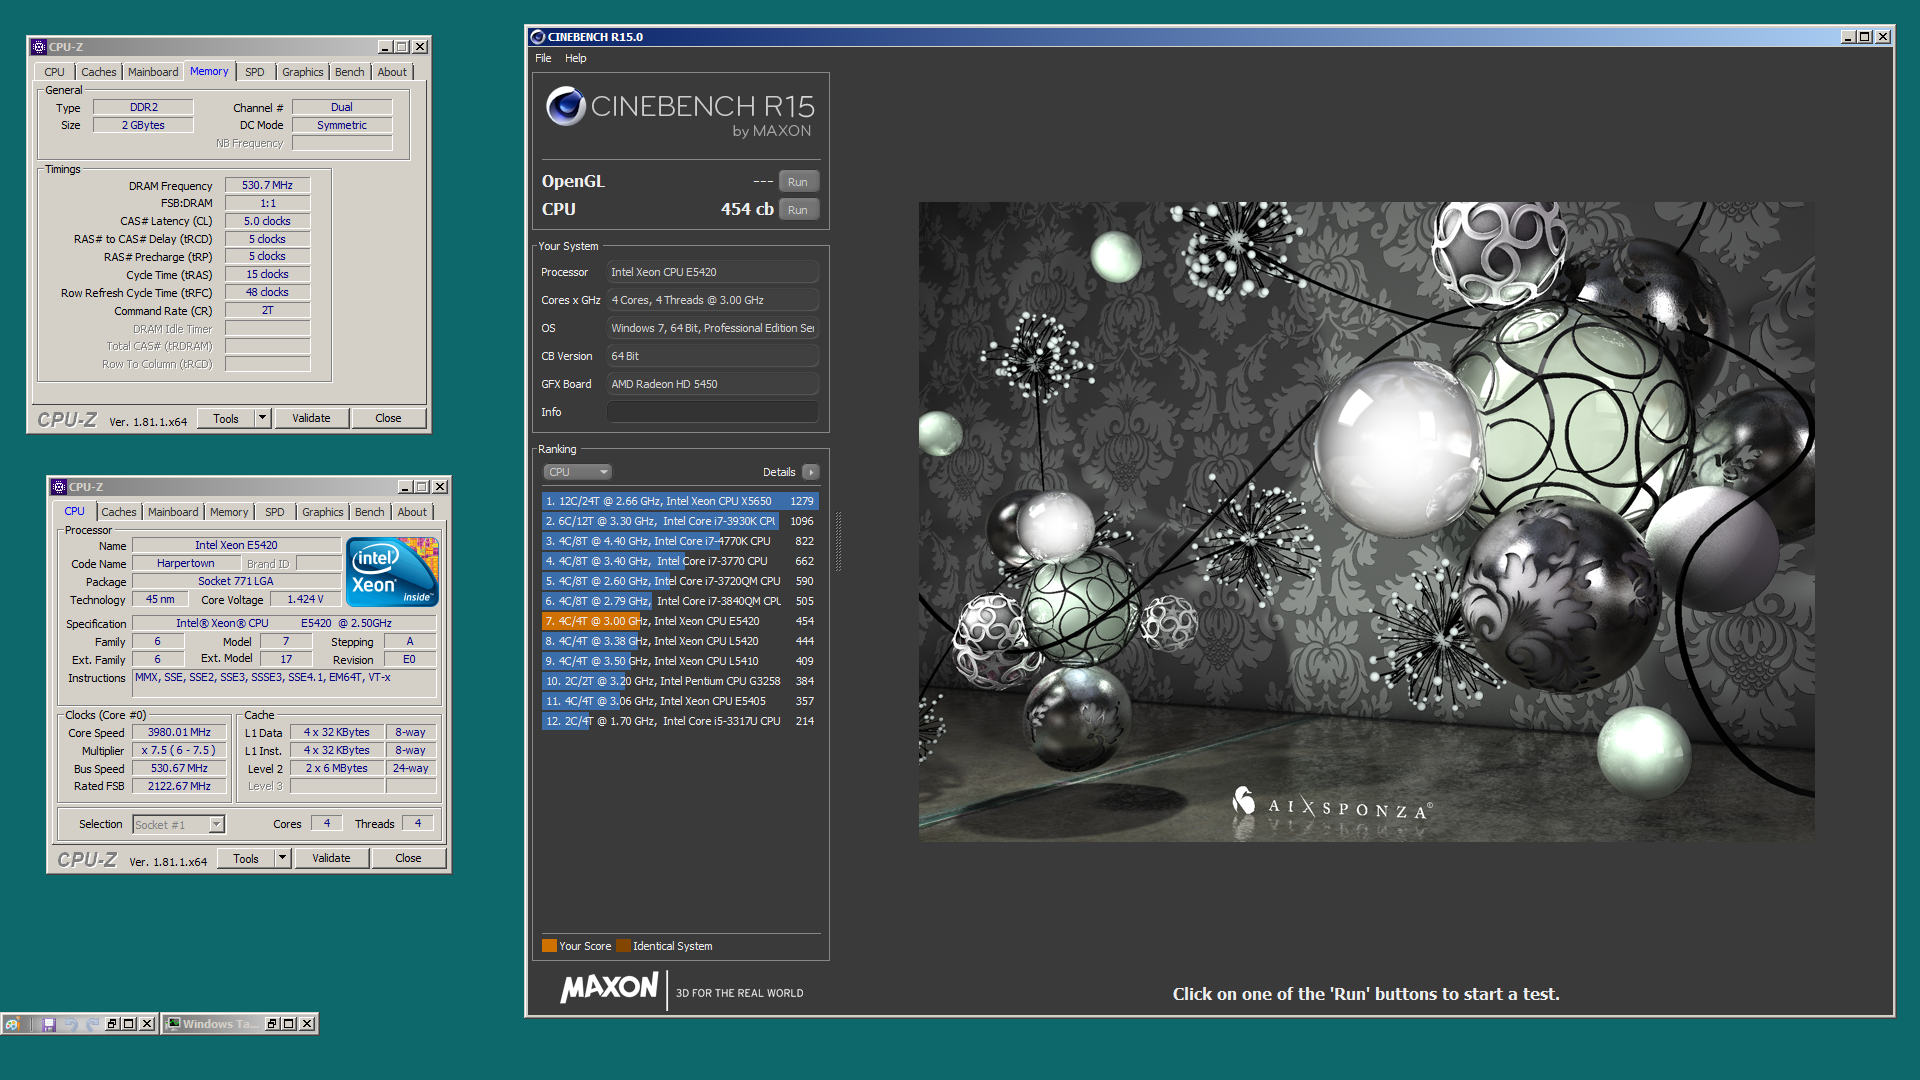Click the CPU-Z chip icon in Memory window title

(39, 47)
